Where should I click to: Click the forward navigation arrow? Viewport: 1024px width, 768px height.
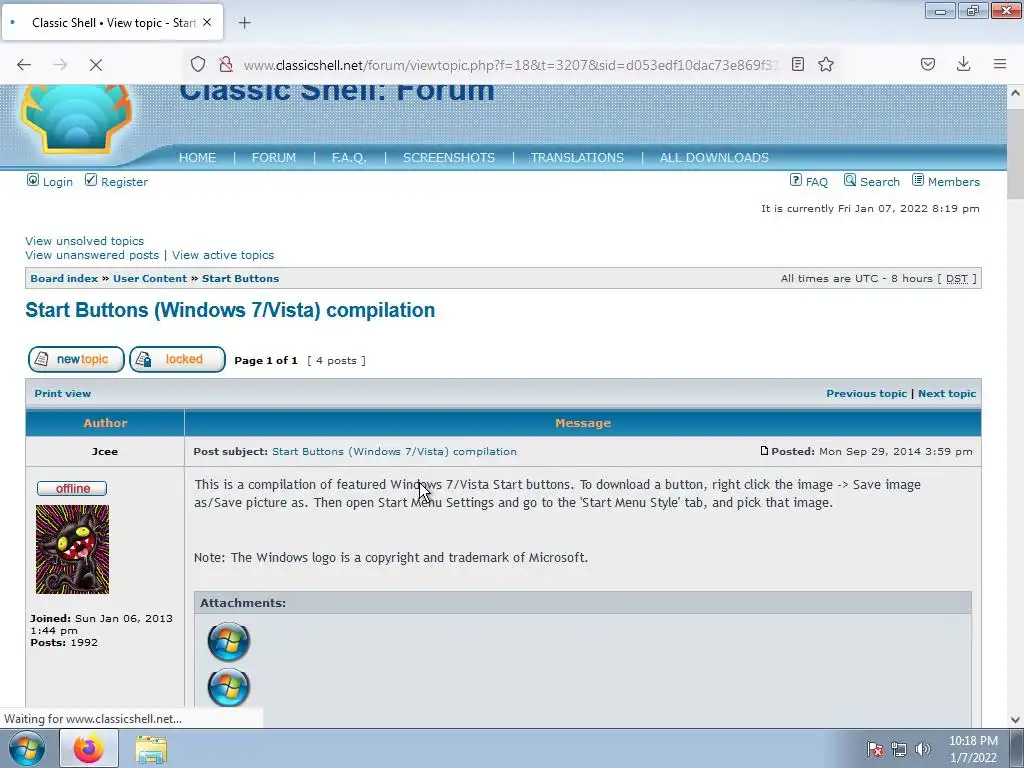[x=60, y=65]
